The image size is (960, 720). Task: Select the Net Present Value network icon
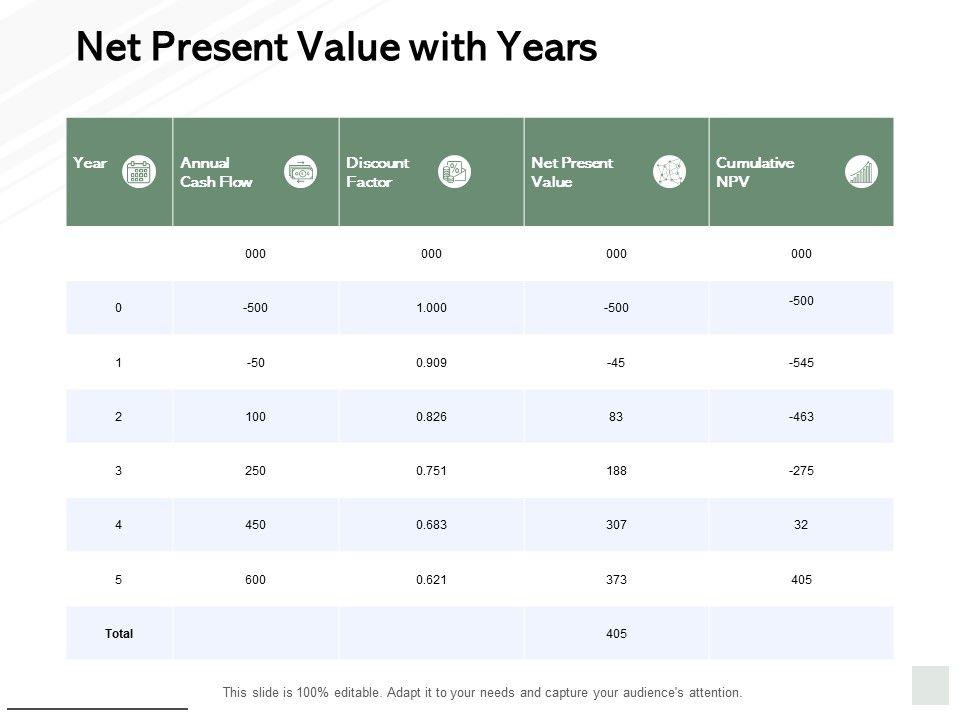[669, 172]
